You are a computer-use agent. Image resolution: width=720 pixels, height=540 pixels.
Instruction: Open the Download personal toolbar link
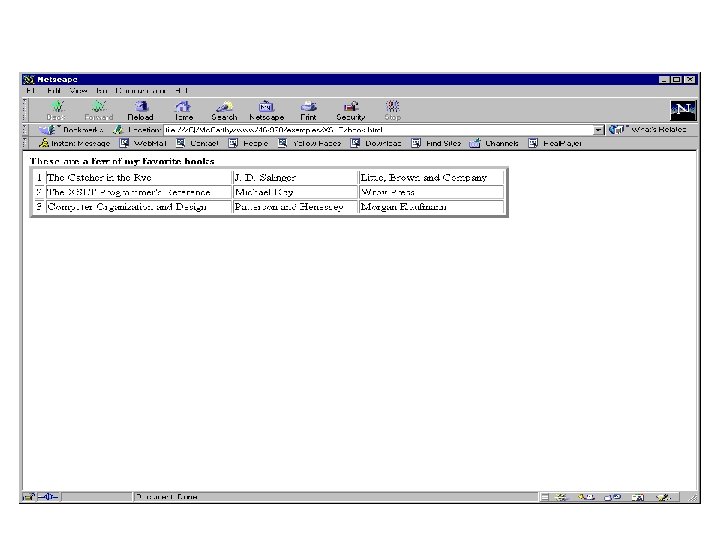click(376, 143)
